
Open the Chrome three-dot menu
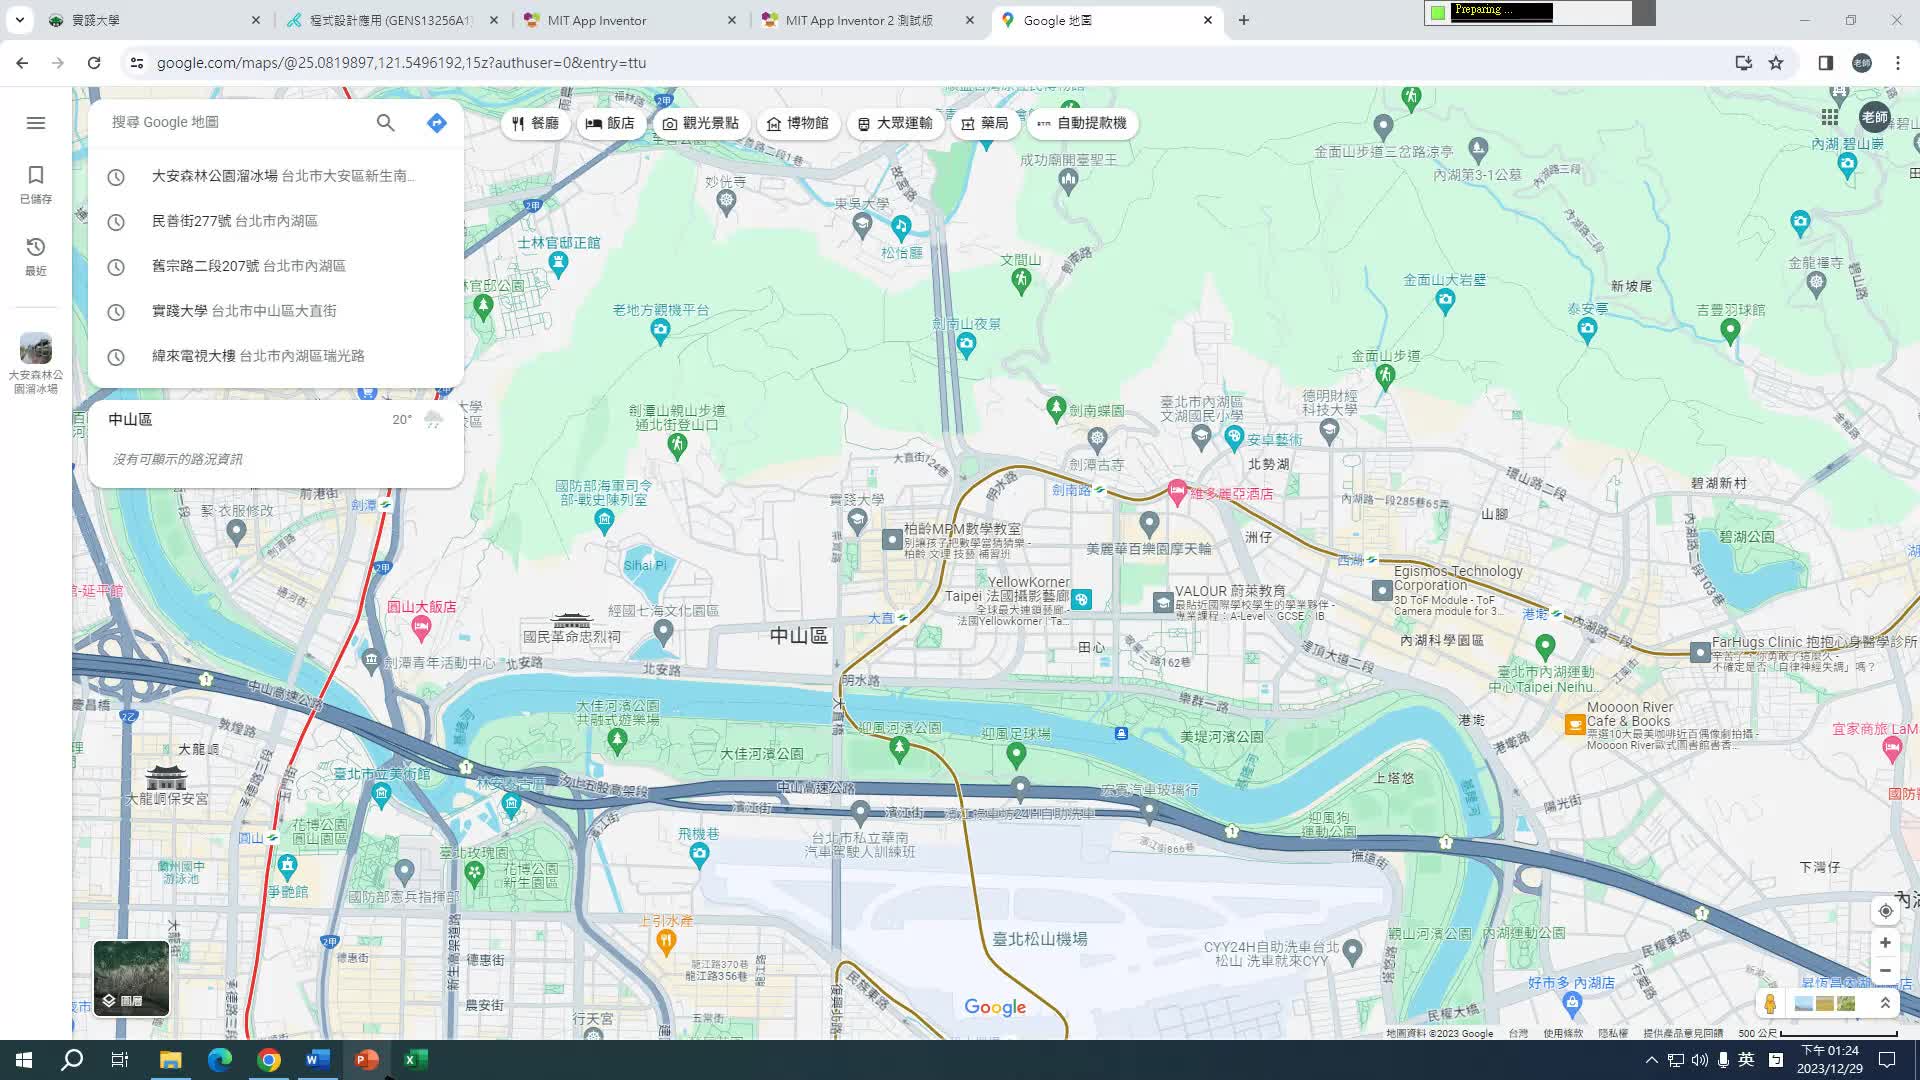click(1897, 62)
